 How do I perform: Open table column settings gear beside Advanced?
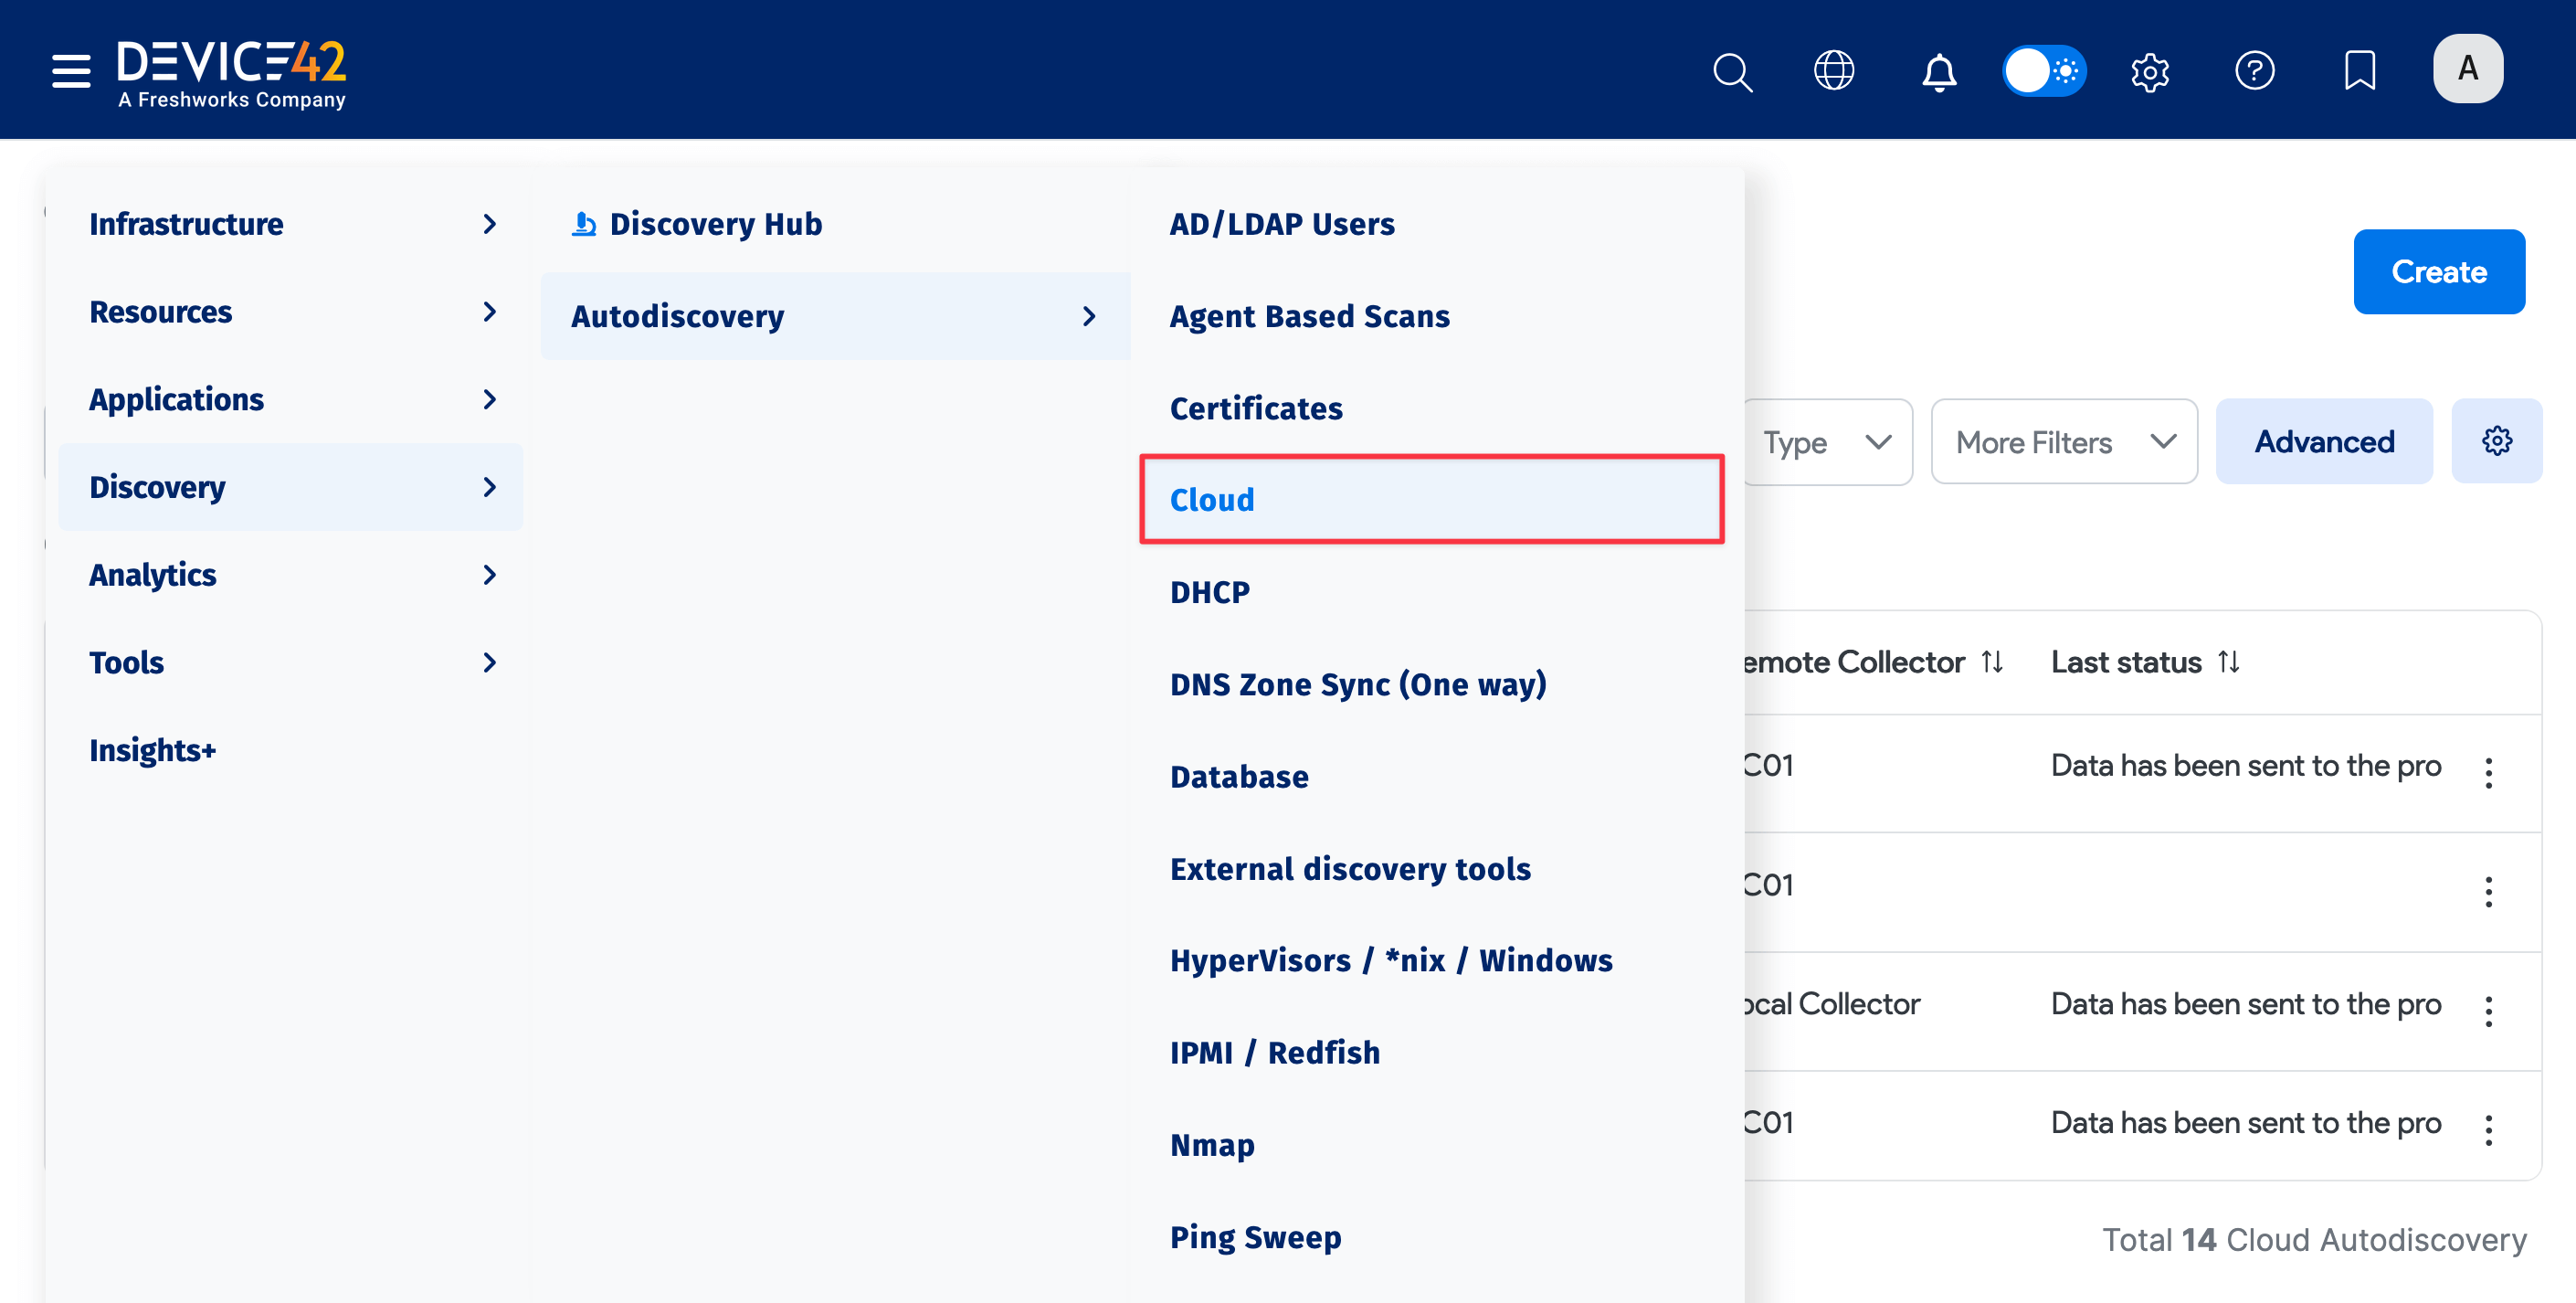2497,440
